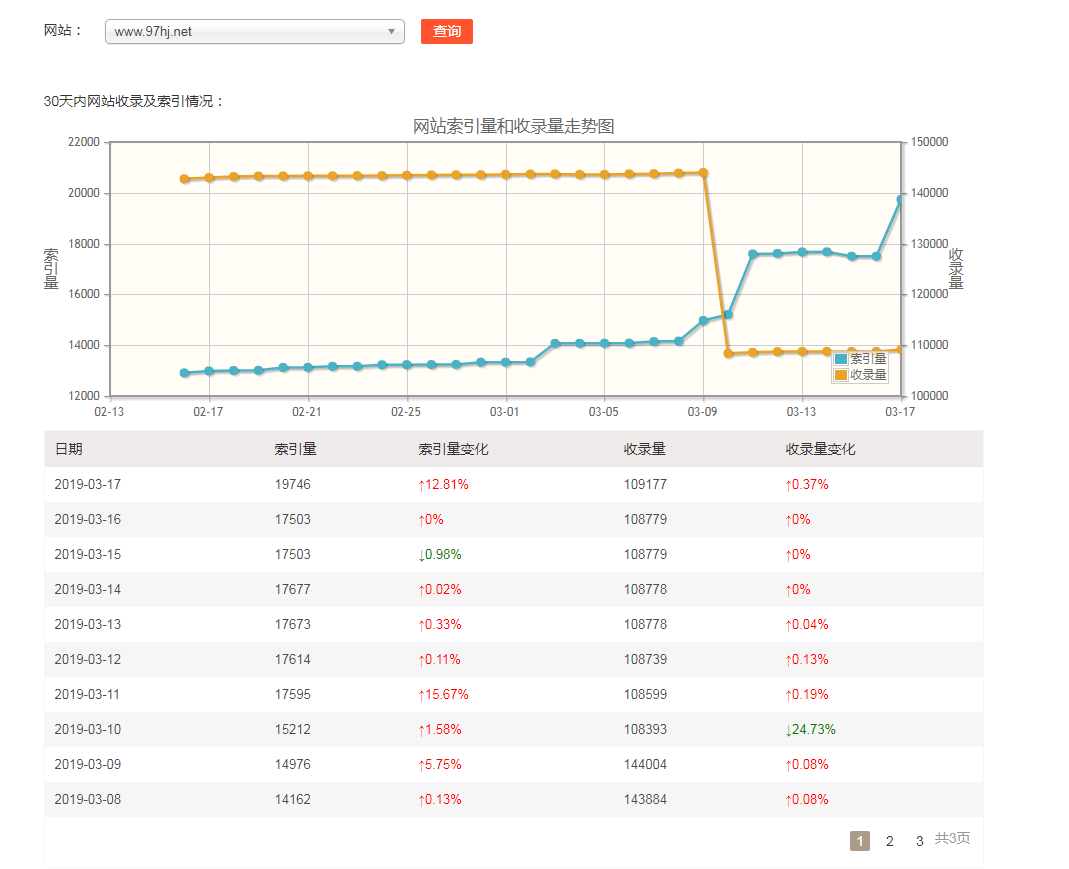1069x869 pixels.
Task: Click the 30天内网站收录及索引情况 heading
Action: pyautogui.click(x=134, y=102)
